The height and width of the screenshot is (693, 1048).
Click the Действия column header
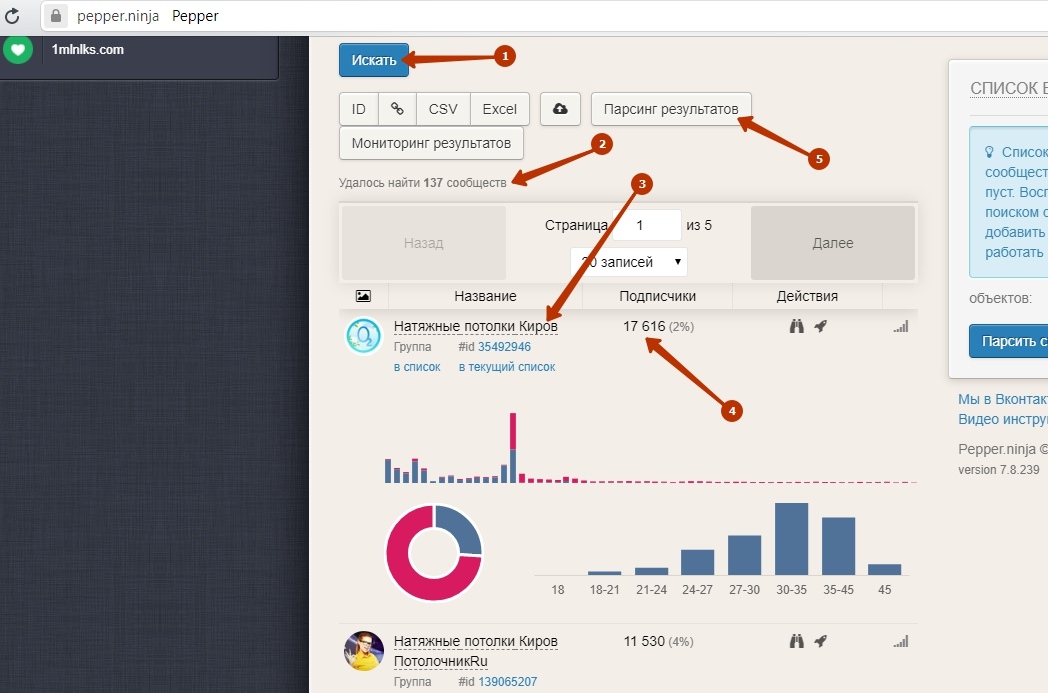pos(807,296)
